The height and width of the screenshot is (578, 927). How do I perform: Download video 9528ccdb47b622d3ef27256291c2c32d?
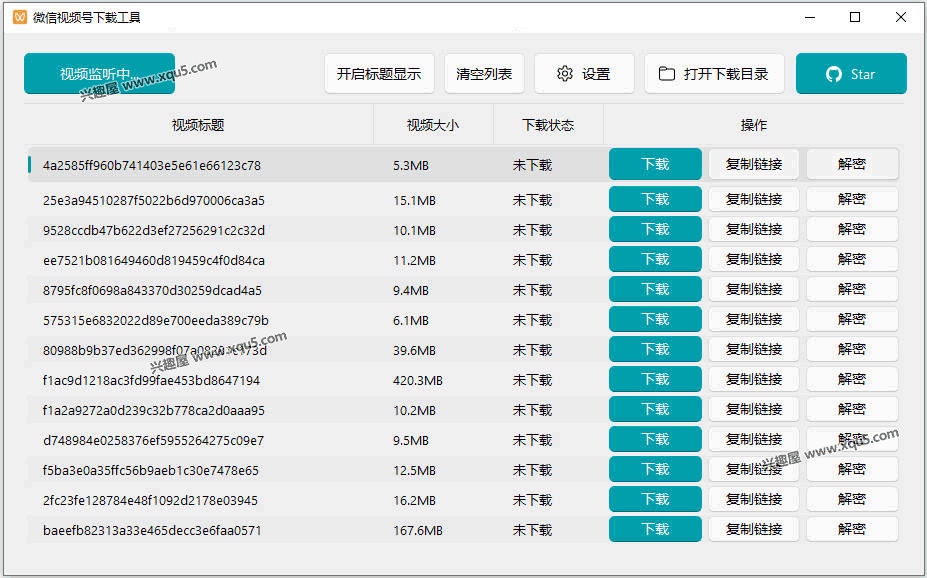pos(655,229)
